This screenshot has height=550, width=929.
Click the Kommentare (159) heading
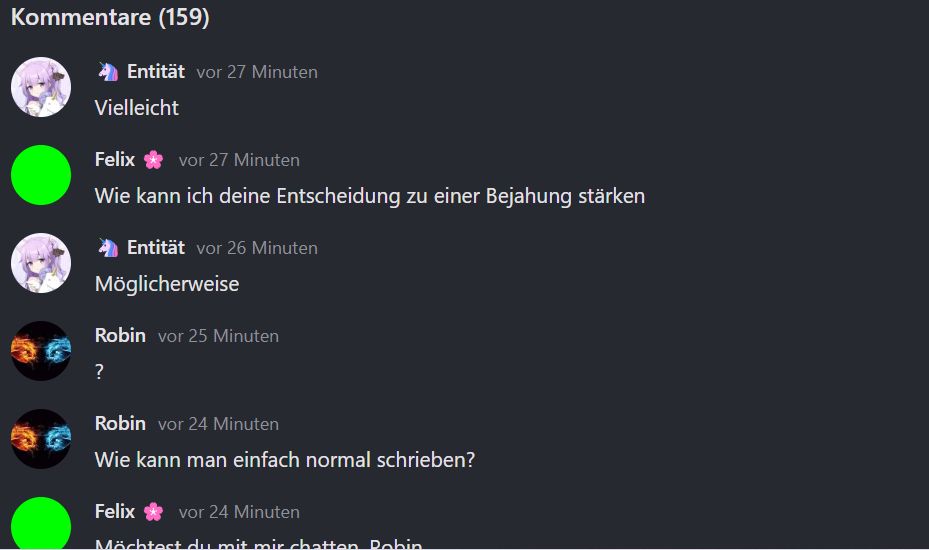(x=110, y=17)
